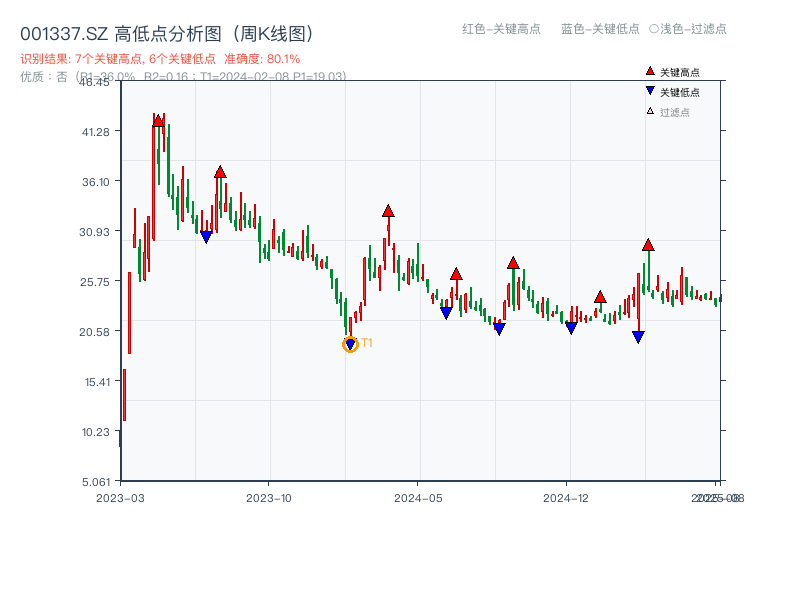Click the orange circle marker around the T1 low
This screenshot has height=600, width=800.
[350, 343]
